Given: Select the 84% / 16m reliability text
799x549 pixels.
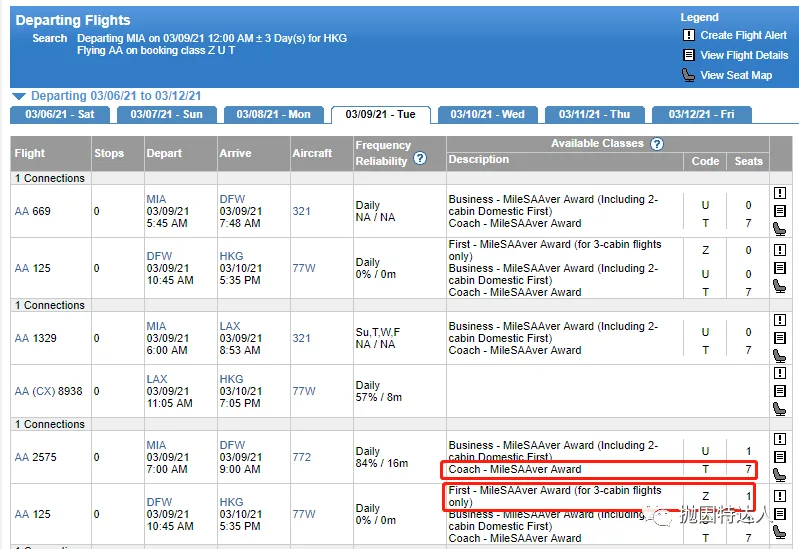Looking at the screenshot, I should (382, 463).
